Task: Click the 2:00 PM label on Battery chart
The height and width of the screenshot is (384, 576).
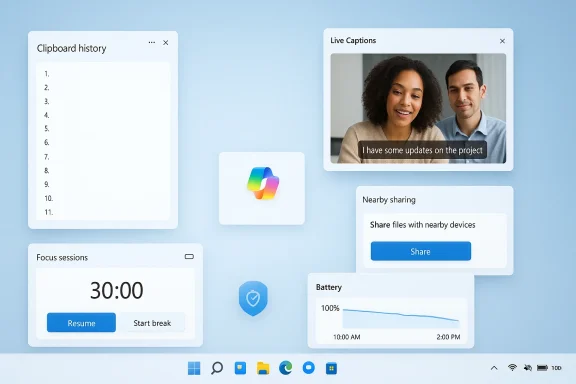Action: pos(448,337)
